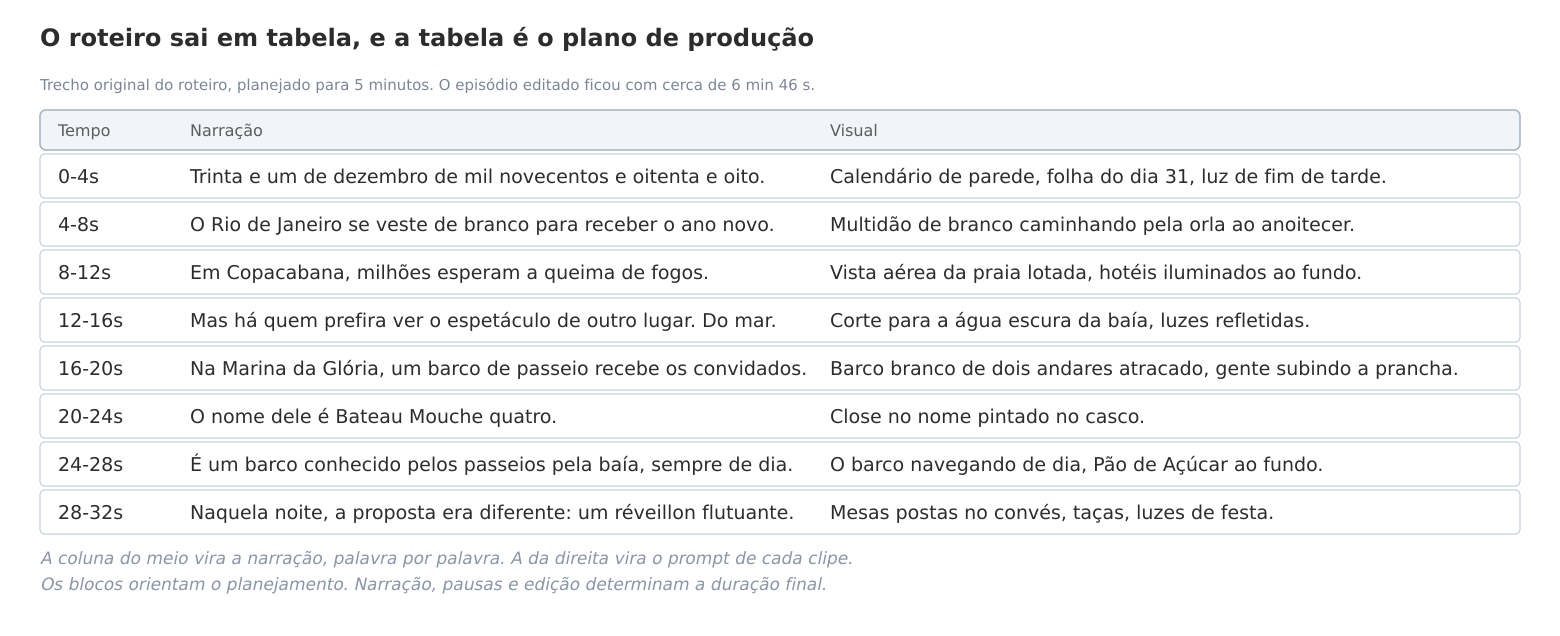Click the Narração column header
Viewport: 1560px width, 636px height.
(x=226, y=130)
